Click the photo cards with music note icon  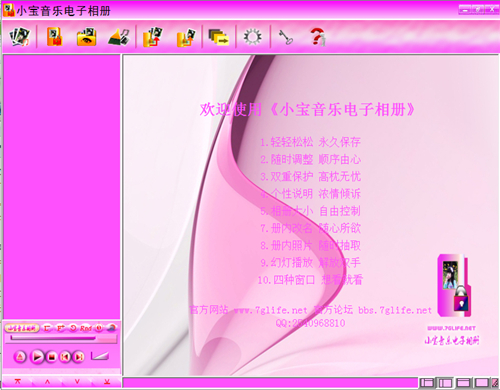point(19,36)
